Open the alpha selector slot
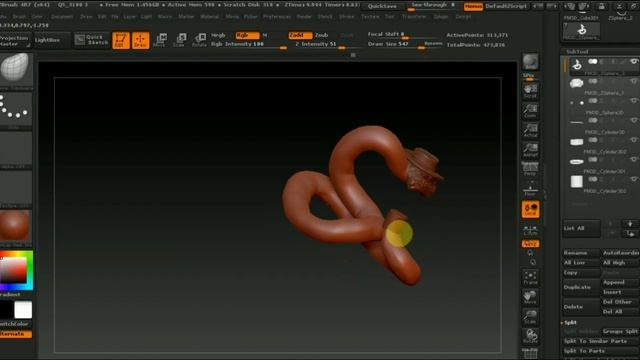This screenshot has height=360, width=640. click(16, 148)
